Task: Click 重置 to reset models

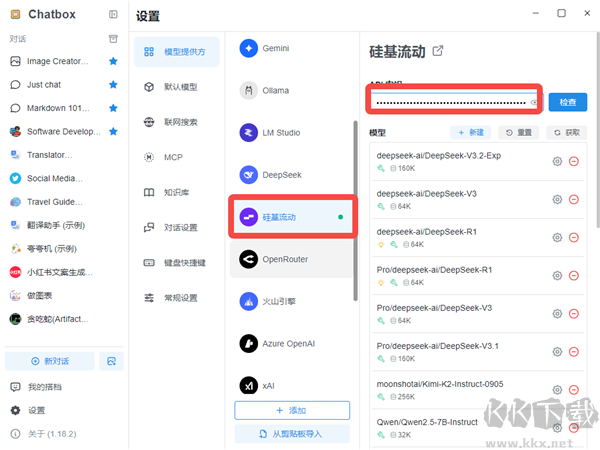Action: pyautogui.click(x=518, y=132)
